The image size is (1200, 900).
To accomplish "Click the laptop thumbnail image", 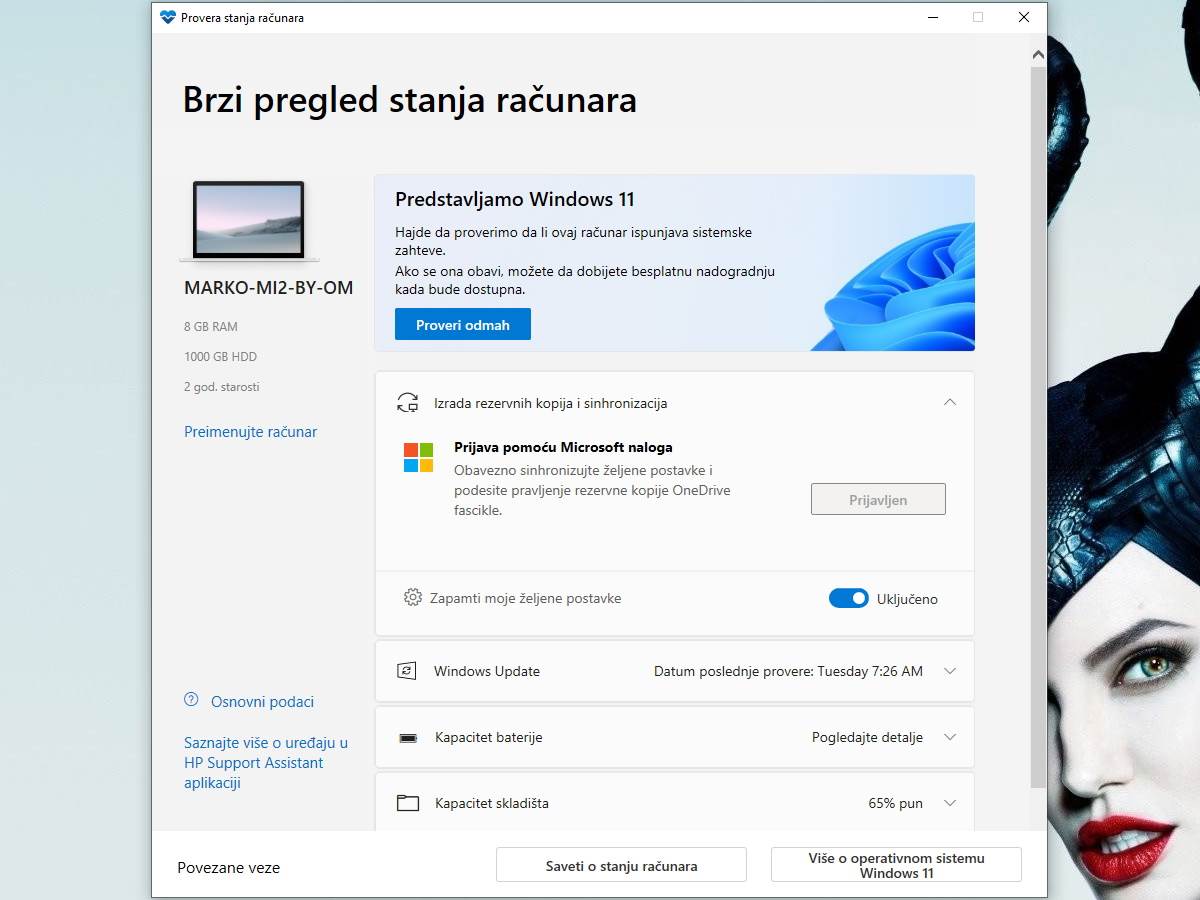I will (x=248, y=220).
